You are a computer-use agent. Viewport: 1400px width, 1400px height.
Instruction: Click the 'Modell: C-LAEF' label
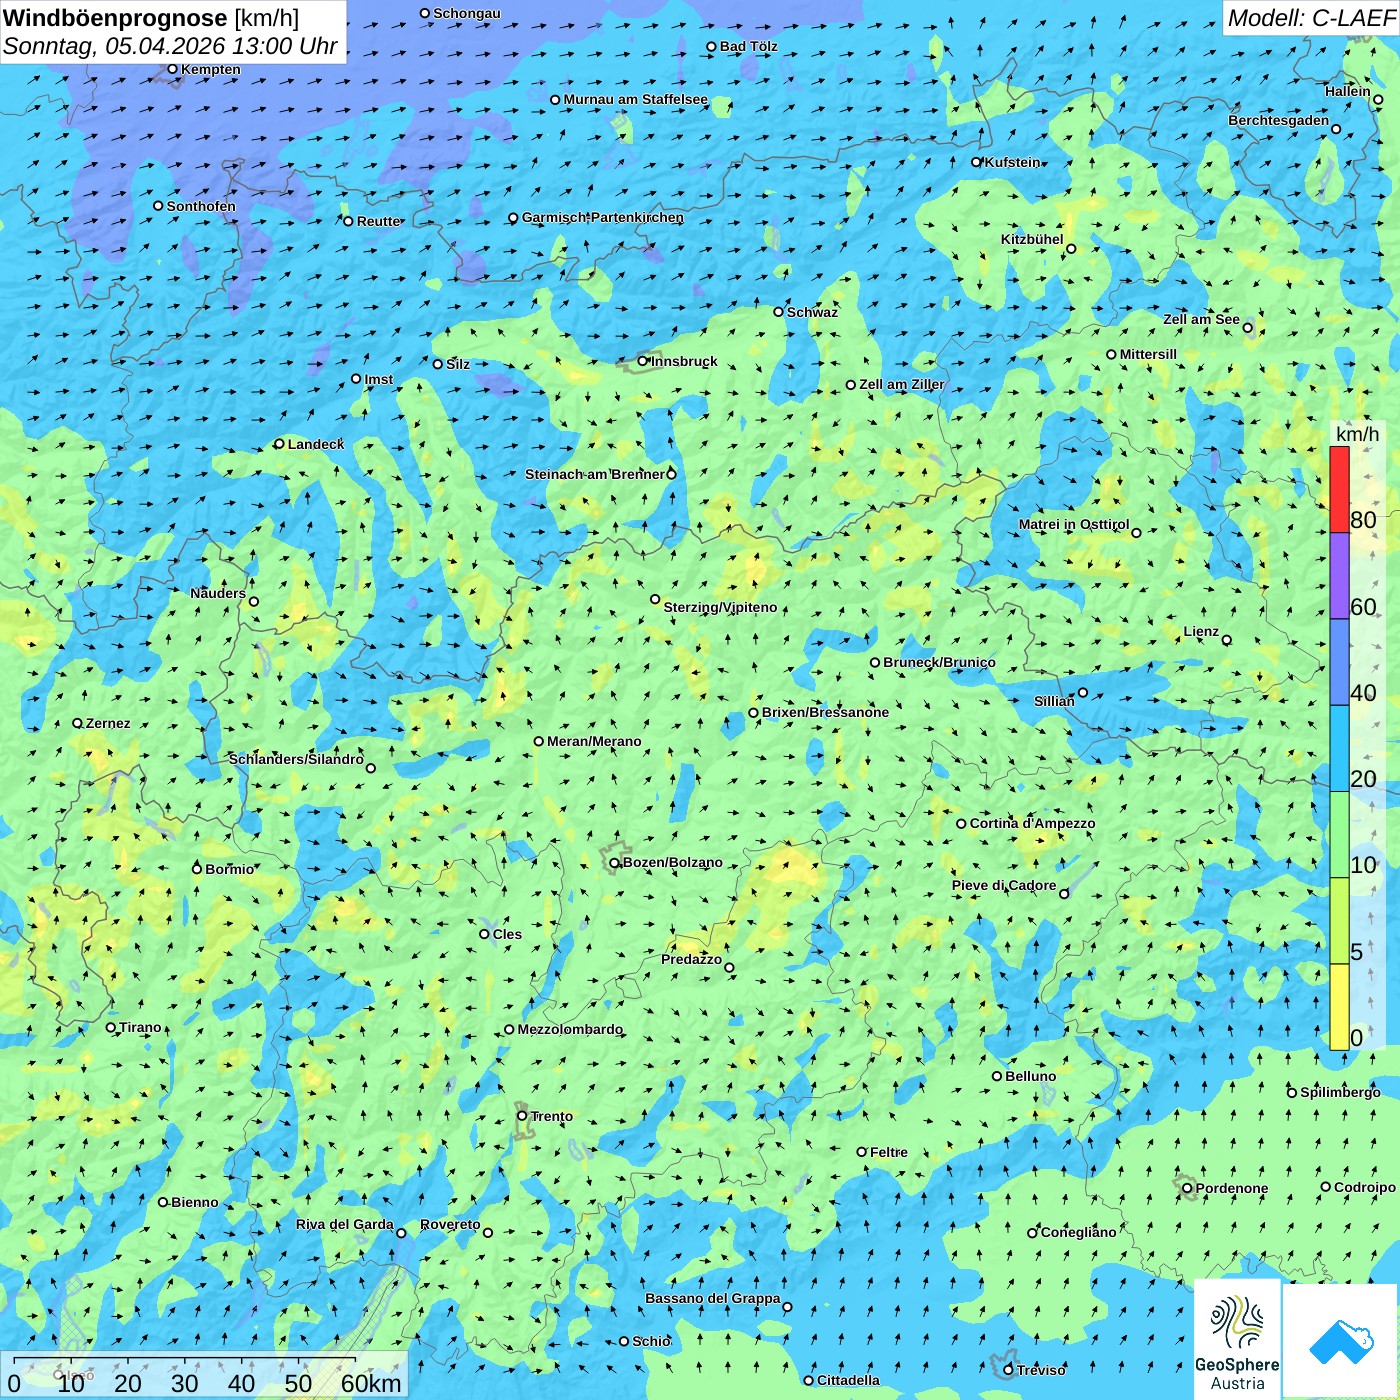tap(1311, 18)
